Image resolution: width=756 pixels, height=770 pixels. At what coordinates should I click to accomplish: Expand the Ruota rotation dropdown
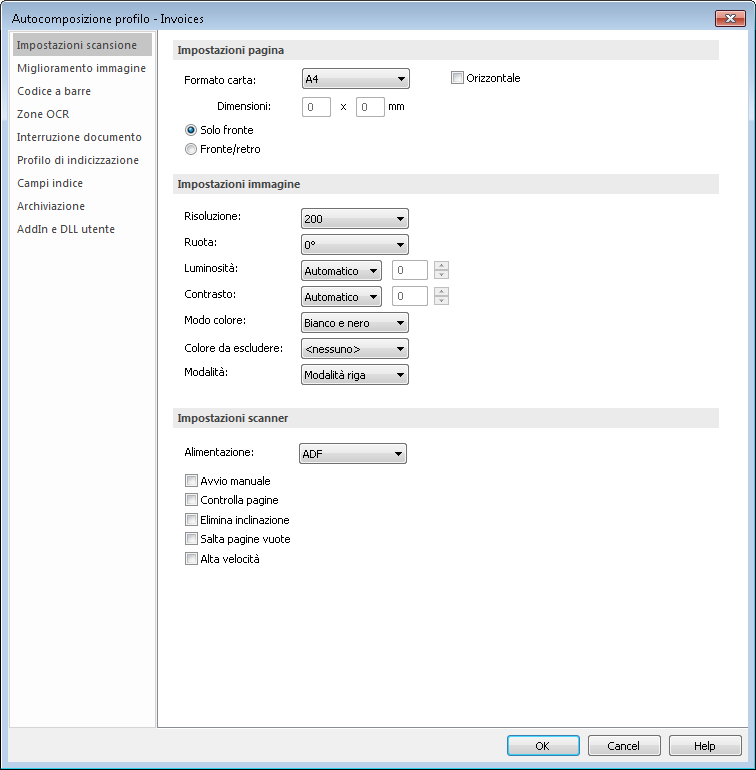coord(355,245)
